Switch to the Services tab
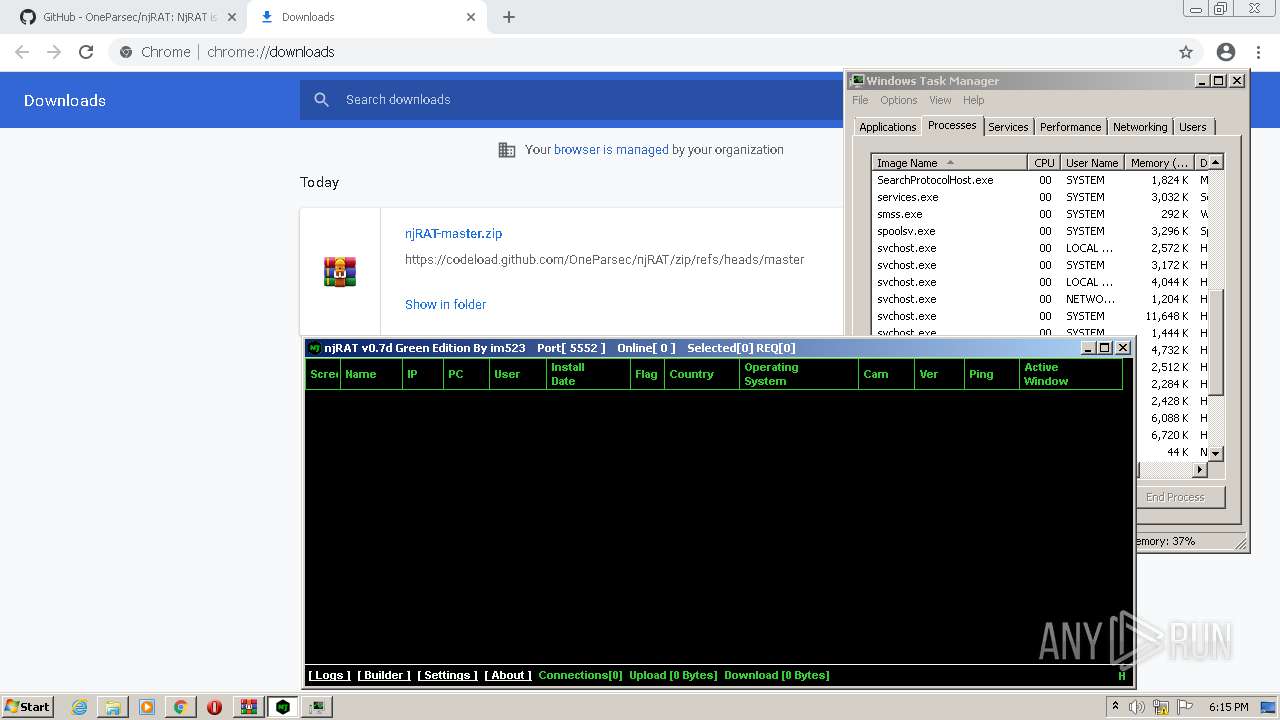This screenshot has height=720, width=1280. click(x=1008, y=127)
